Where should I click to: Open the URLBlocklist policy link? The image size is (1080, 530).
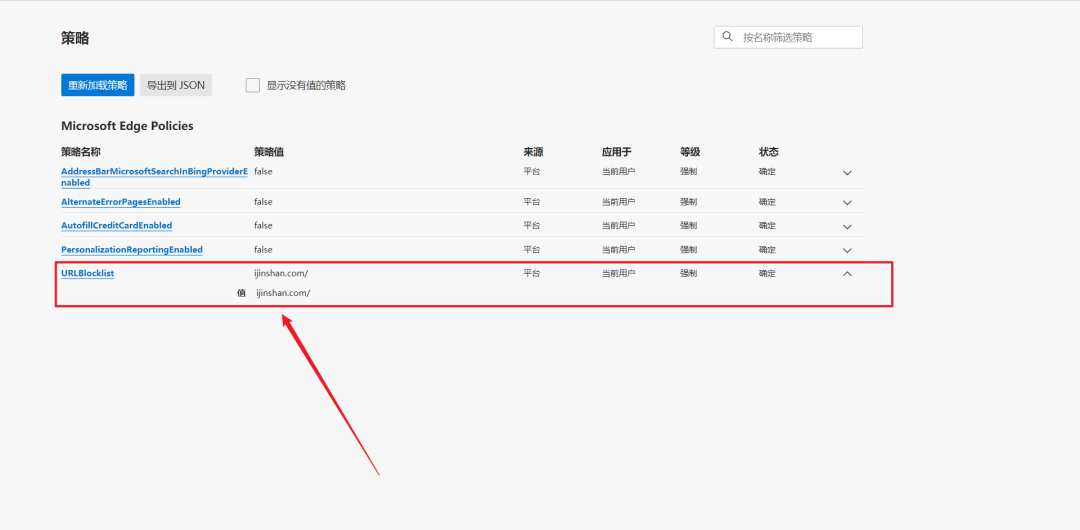coord(87,273)
